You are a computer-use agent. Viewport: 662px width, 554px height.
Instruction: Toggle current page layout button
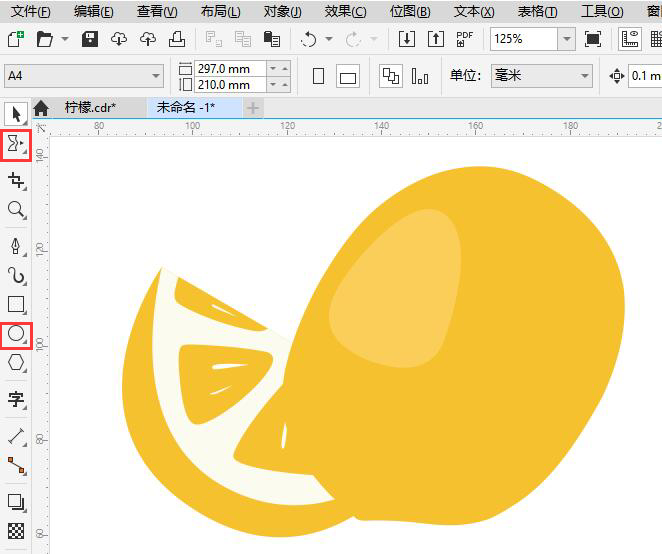tap(420, 76)
